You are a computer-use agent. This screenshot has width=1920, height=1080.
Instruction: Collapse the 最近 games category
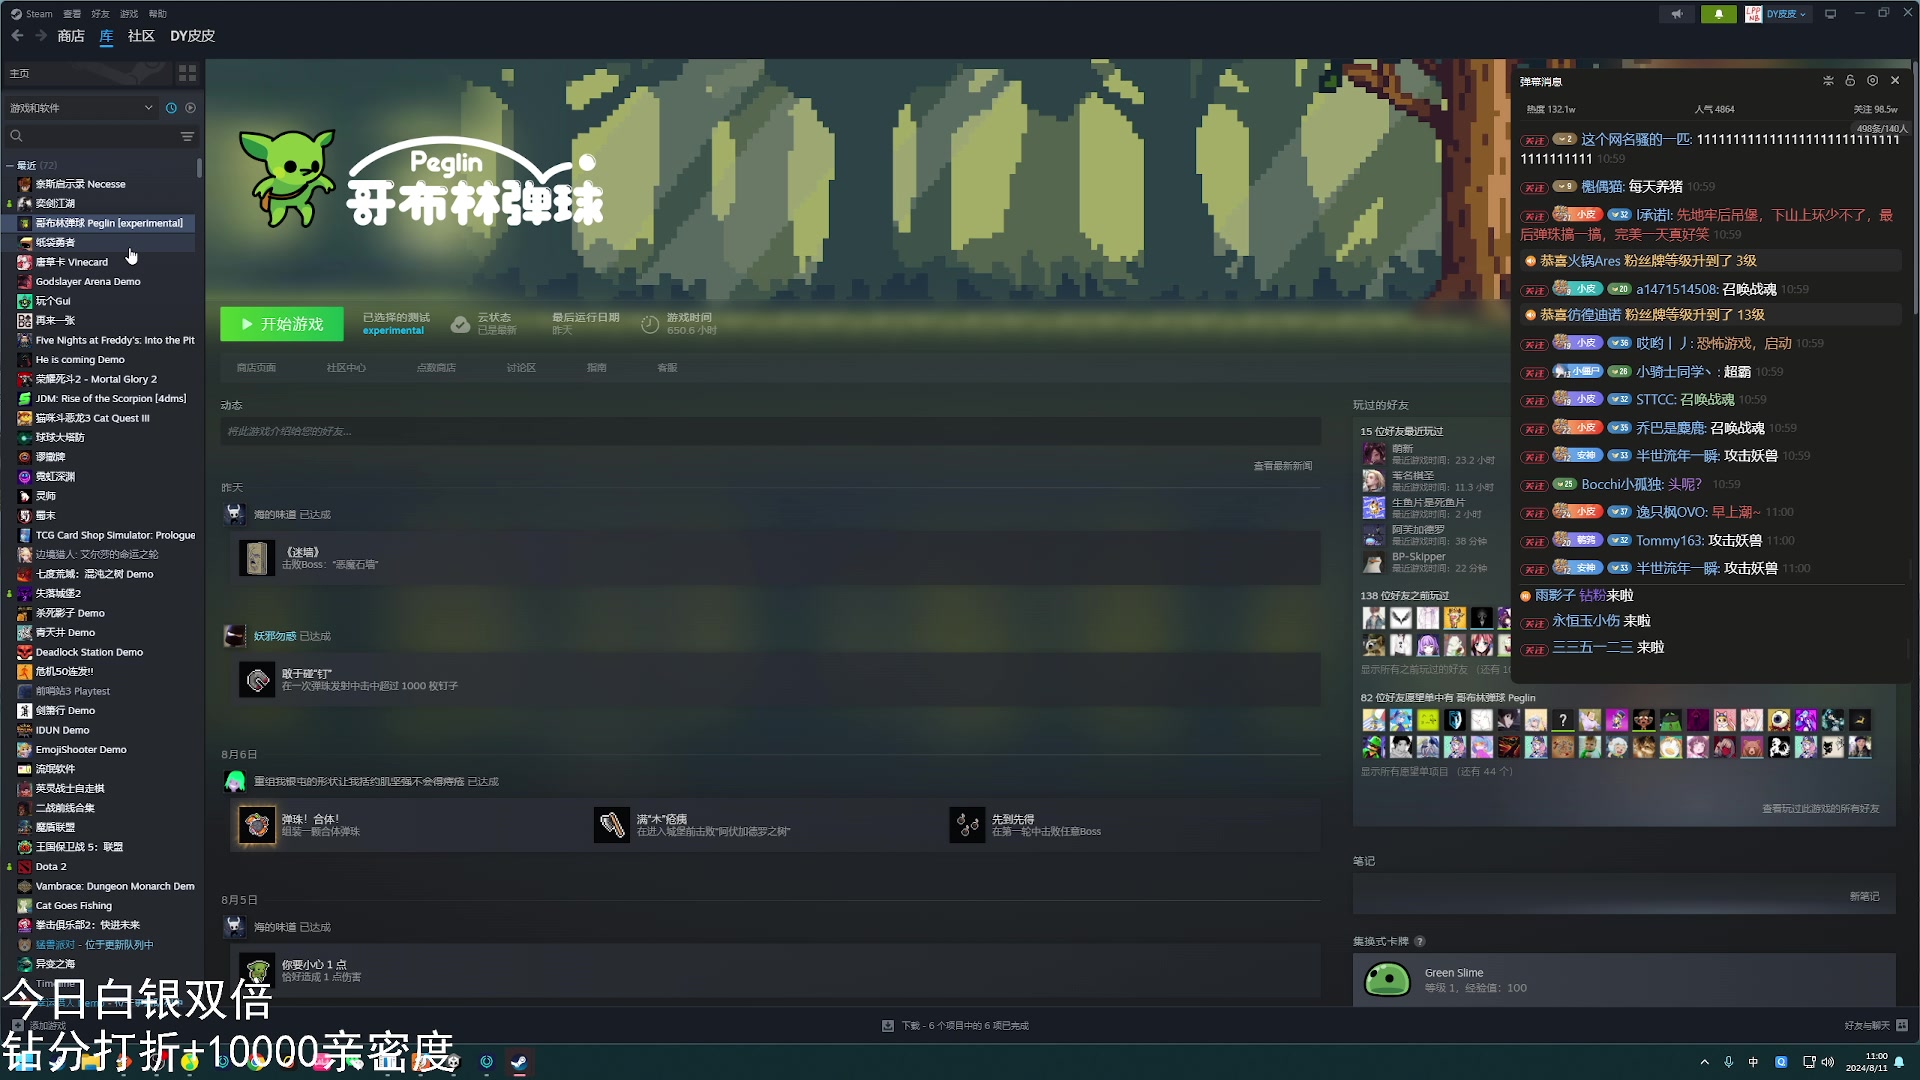click(10, 165)
